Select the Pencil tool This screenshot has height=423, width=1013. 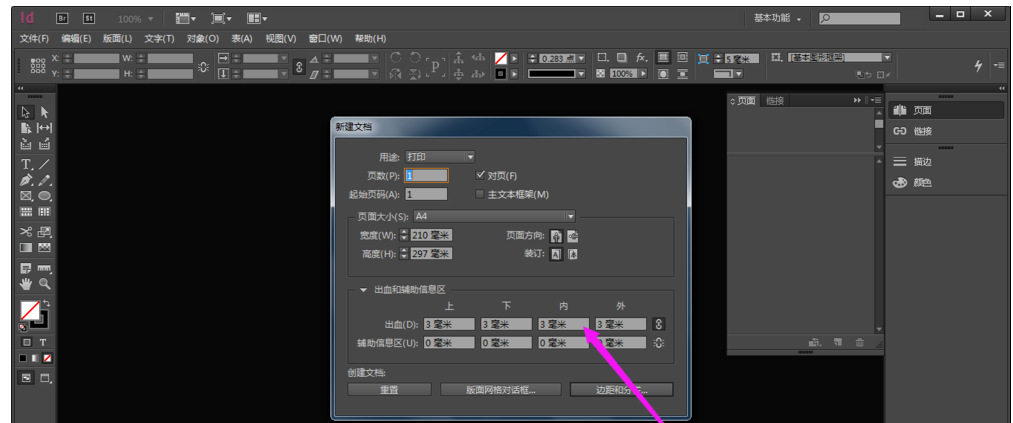(x=45, y=180)
